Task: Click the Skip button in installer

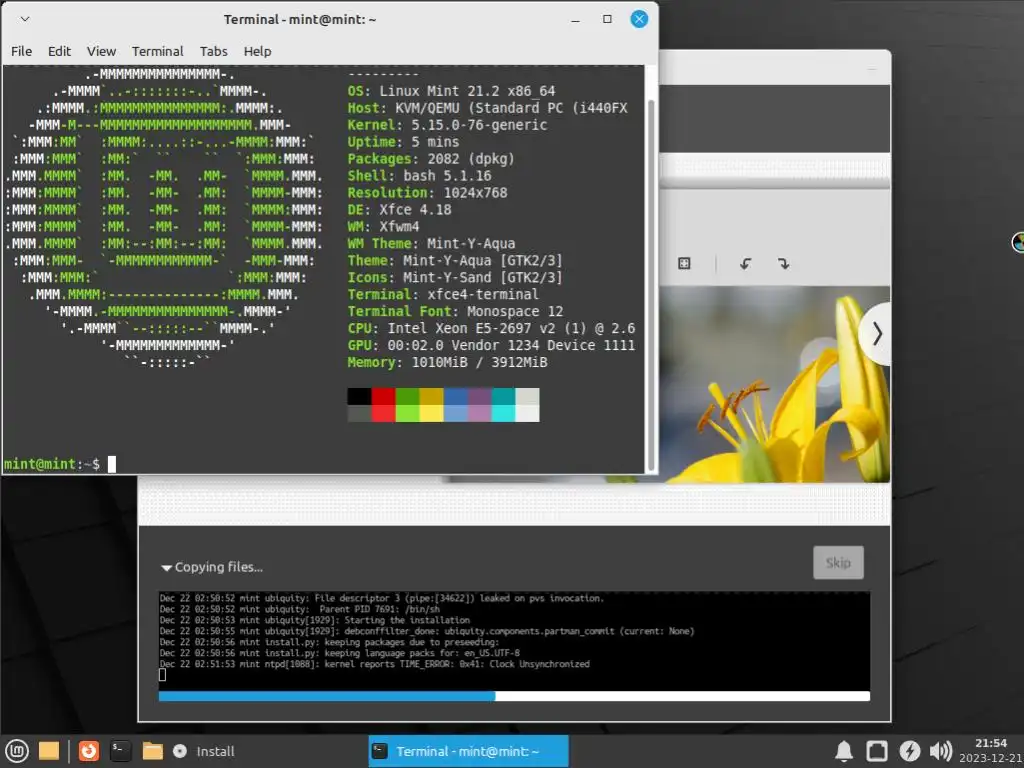Action: pyautogui.click(x=838, y=562)
